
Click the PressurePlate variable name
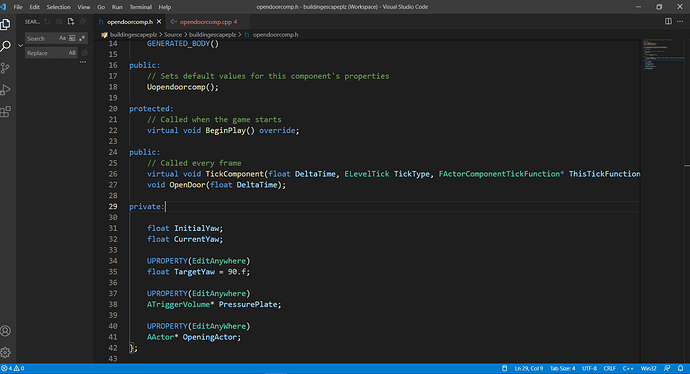click(x=248, y=304)
